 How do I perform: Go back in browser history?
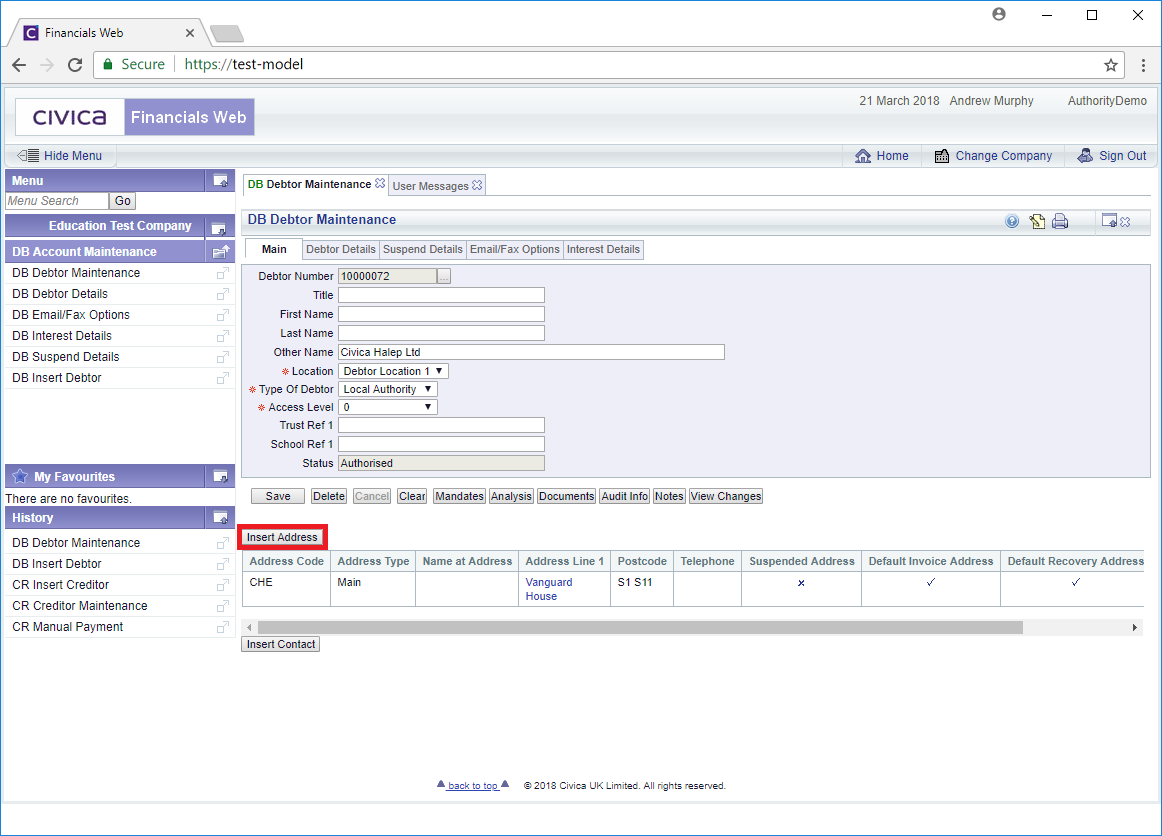pos(19,64)
